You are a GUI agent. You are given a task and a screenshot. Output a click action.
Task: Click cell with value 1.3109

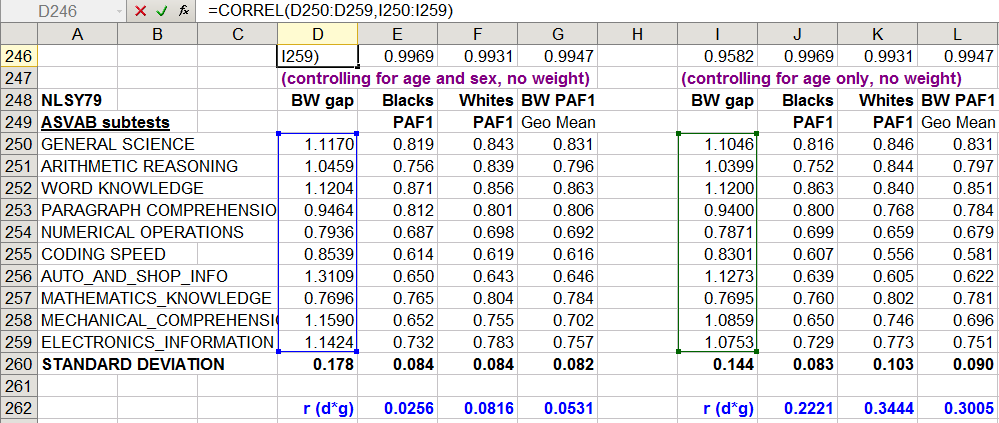click(318, 276)
